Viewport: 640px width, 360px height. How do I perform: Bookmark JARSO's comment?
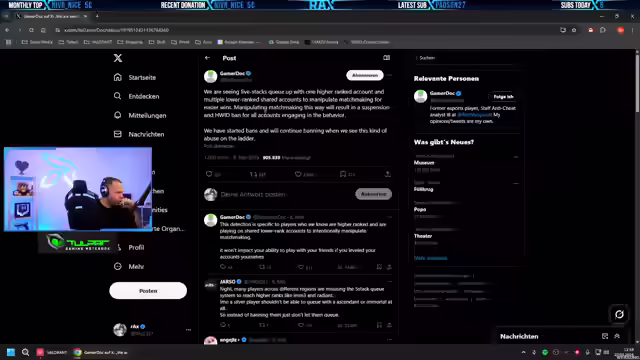pos(379,325)
